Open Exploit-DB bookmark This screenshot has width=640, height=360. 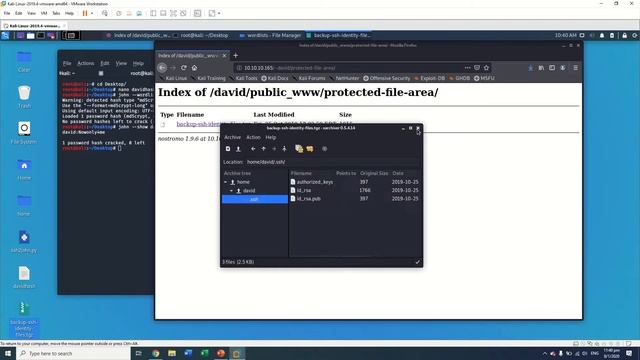point(429,78)
